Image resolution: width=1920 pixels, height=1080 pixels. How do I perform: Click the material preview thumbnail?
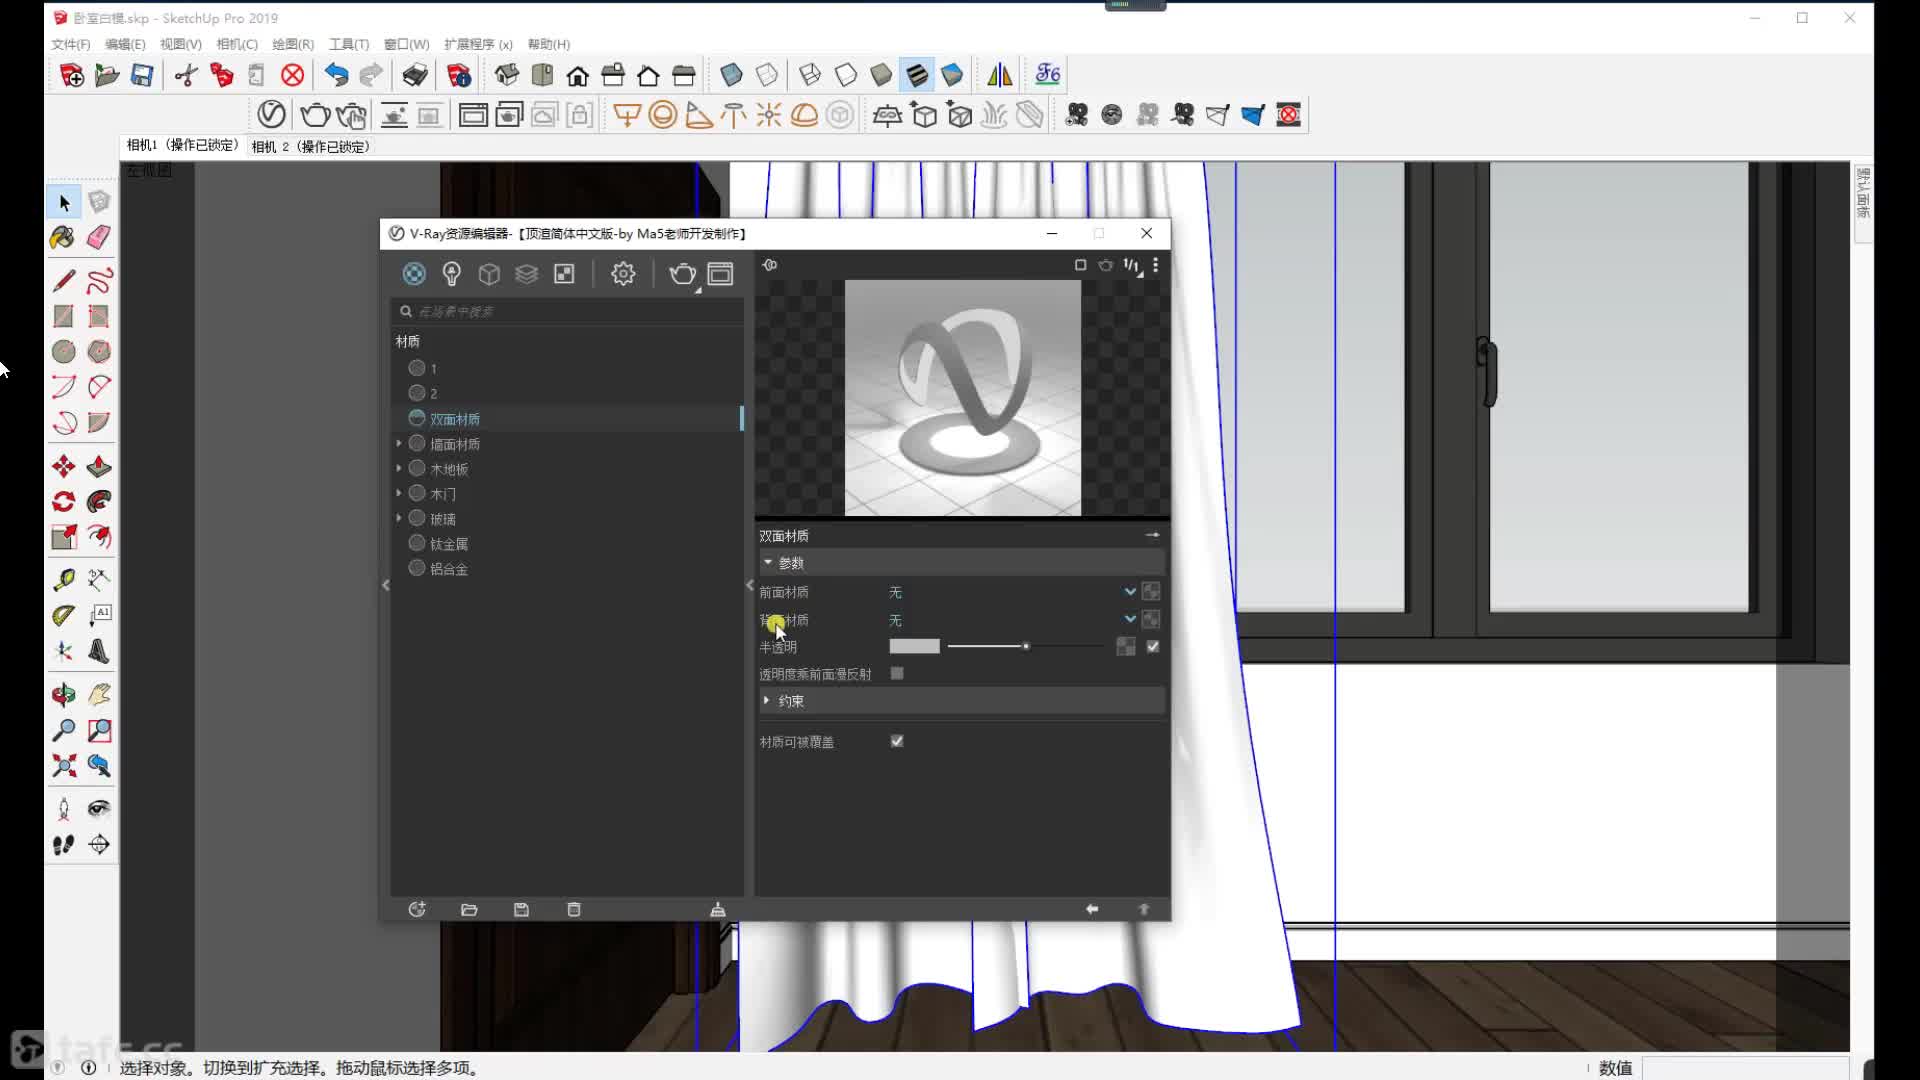pos(963,398)
